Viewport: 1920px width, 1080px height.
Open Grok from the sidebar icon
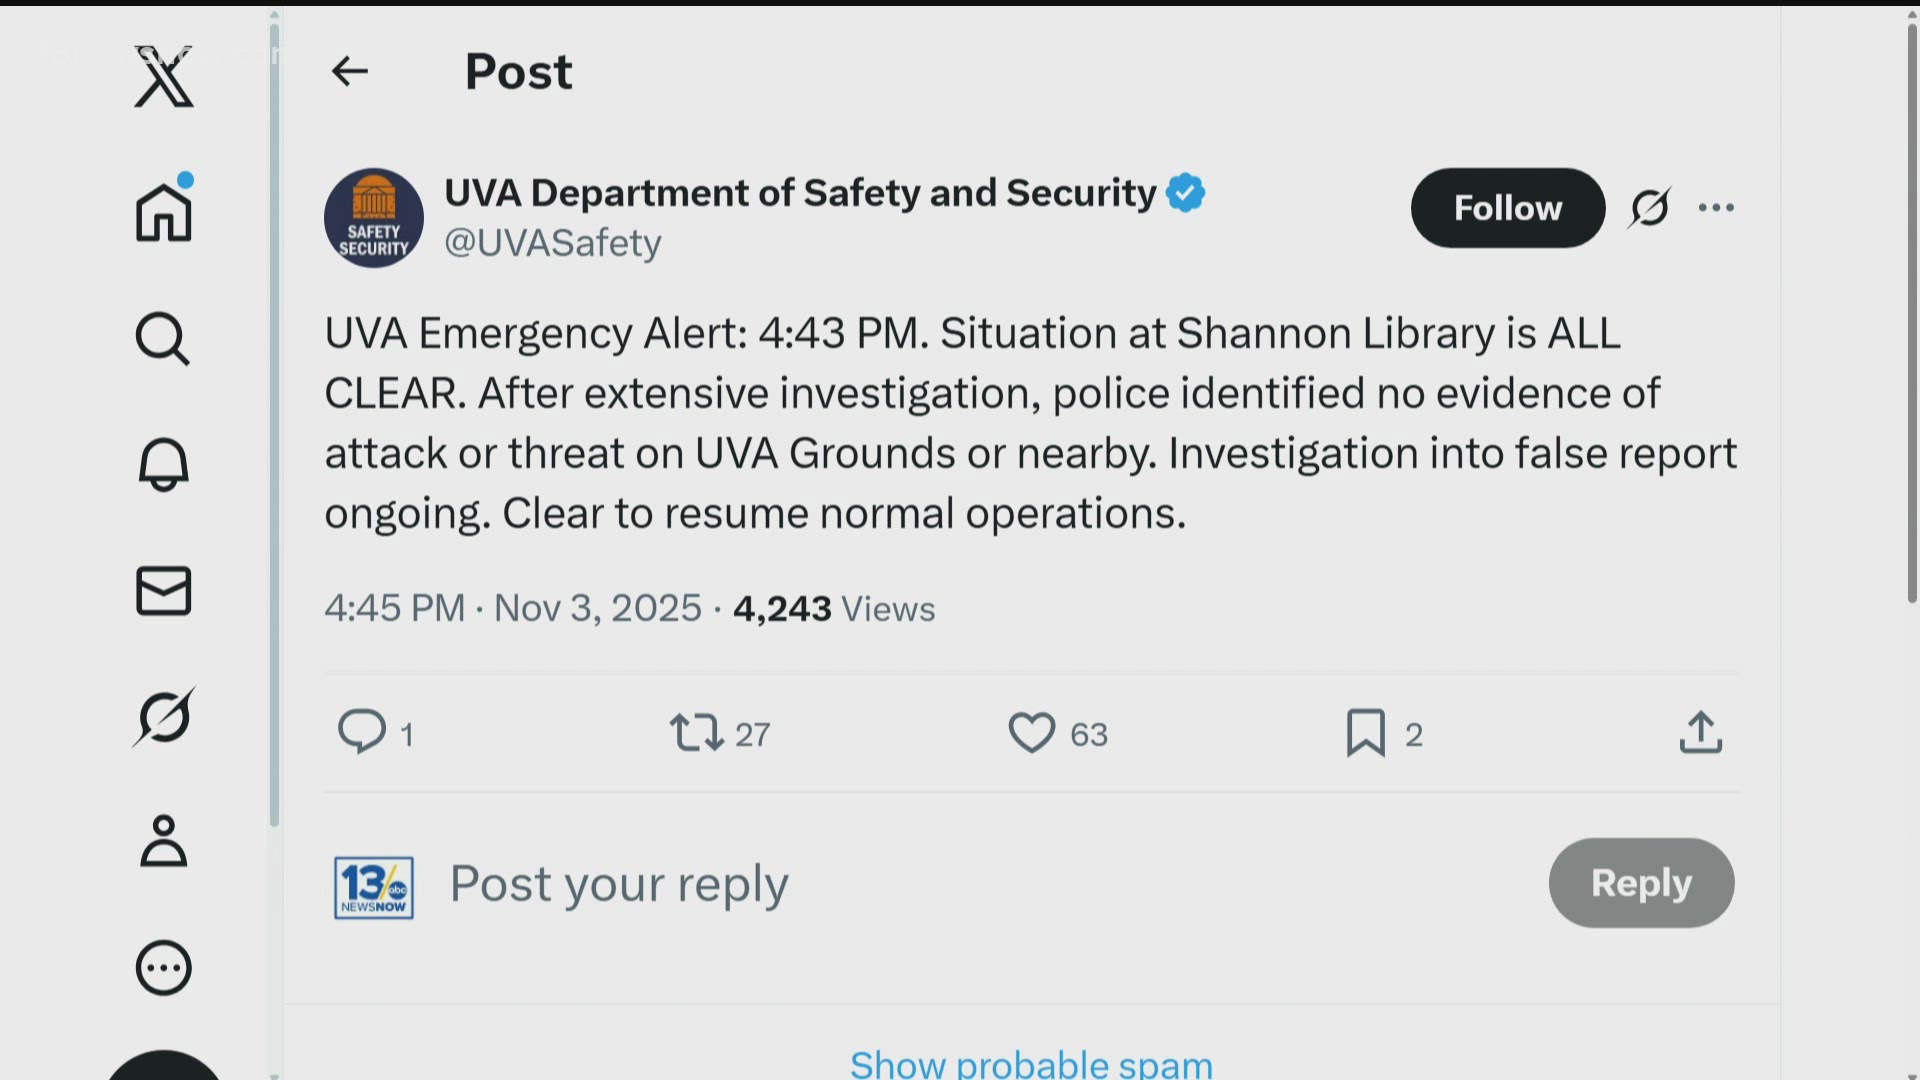(x=163, y=715)
